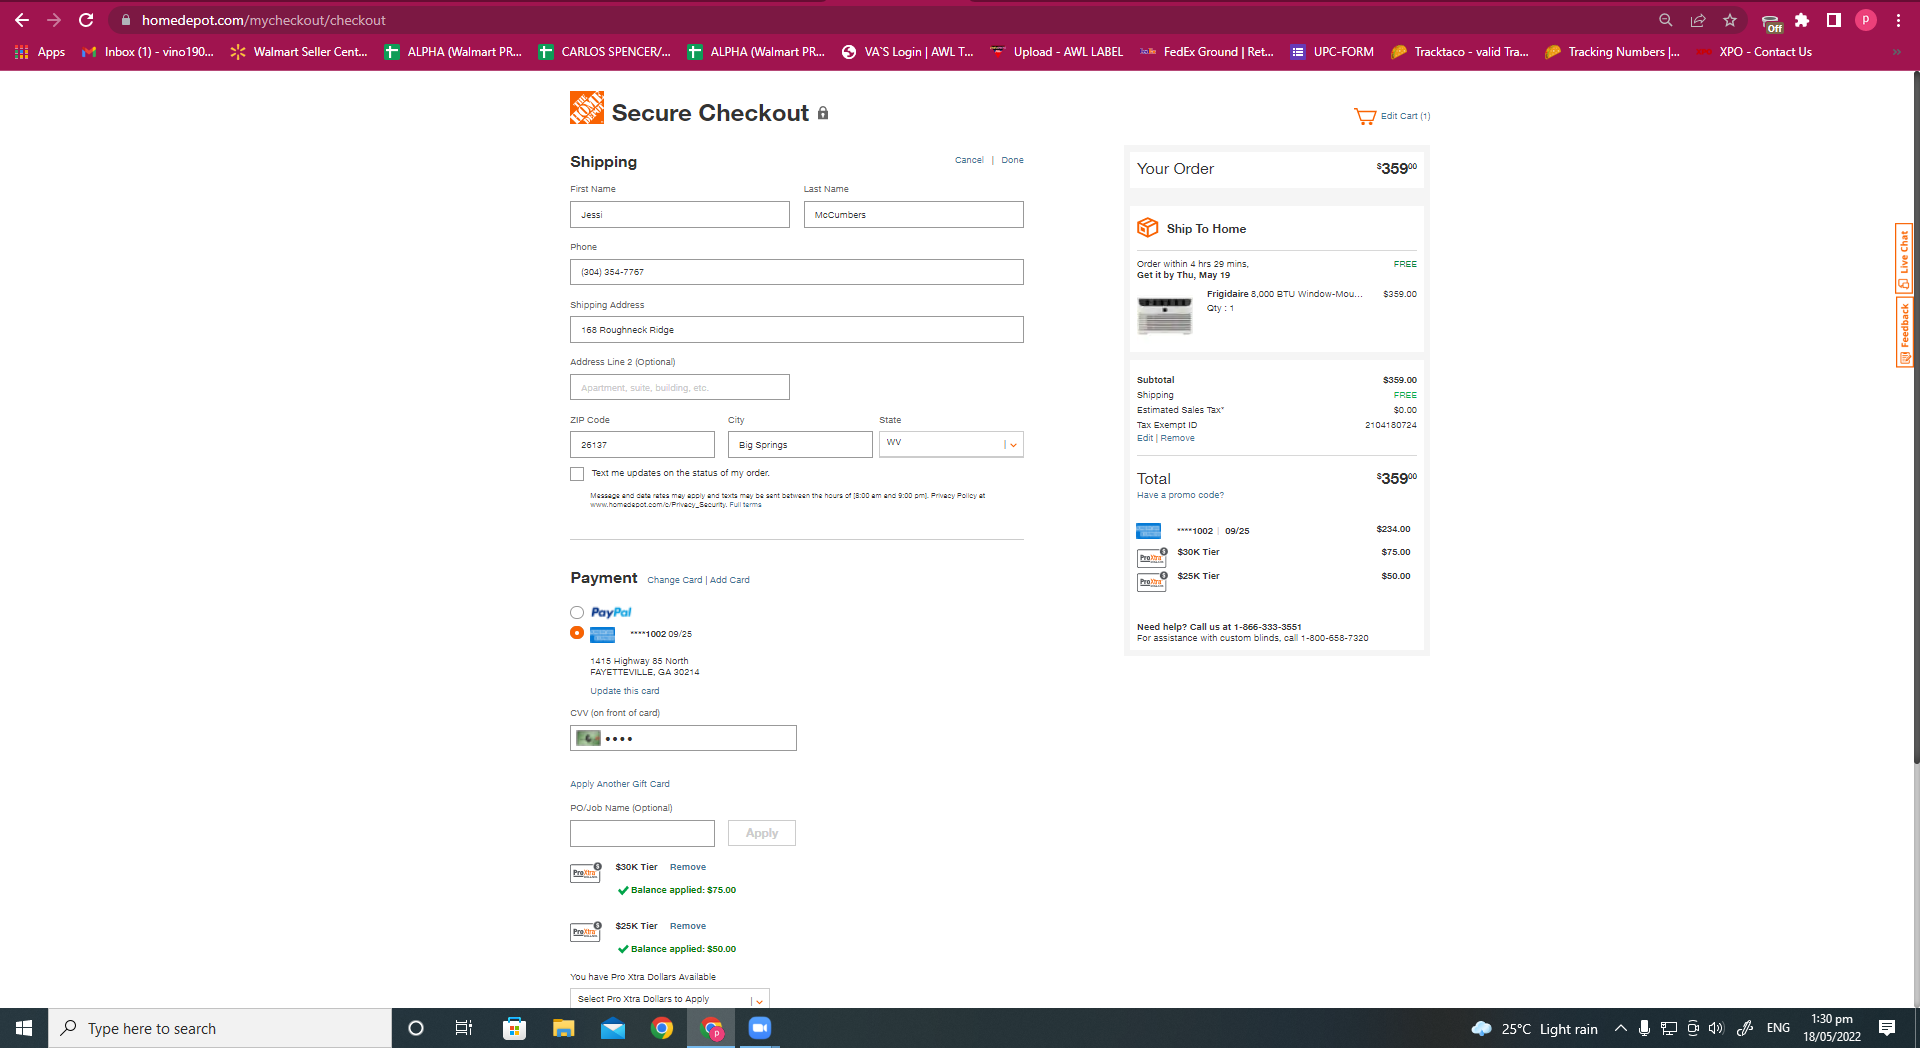Click the Home Depot logo
Image resolution: width=1920 pixels, height=1048 pixels.
[587, 108]
